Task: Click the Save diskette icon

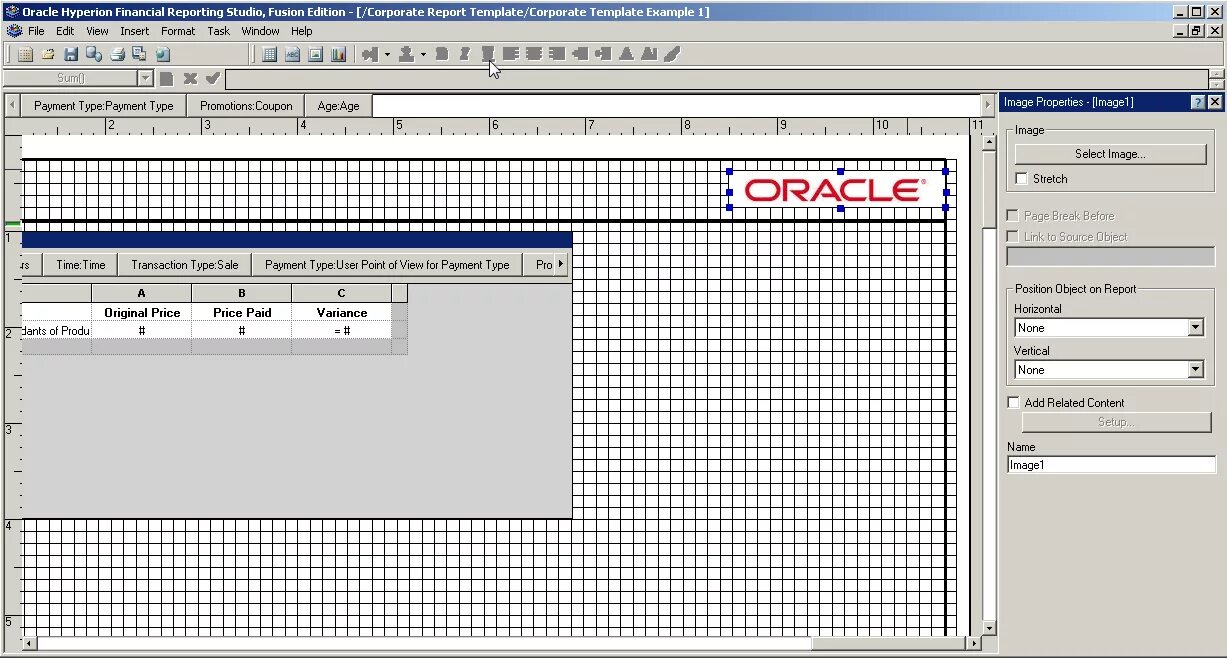Action: (x=71, y=54)
